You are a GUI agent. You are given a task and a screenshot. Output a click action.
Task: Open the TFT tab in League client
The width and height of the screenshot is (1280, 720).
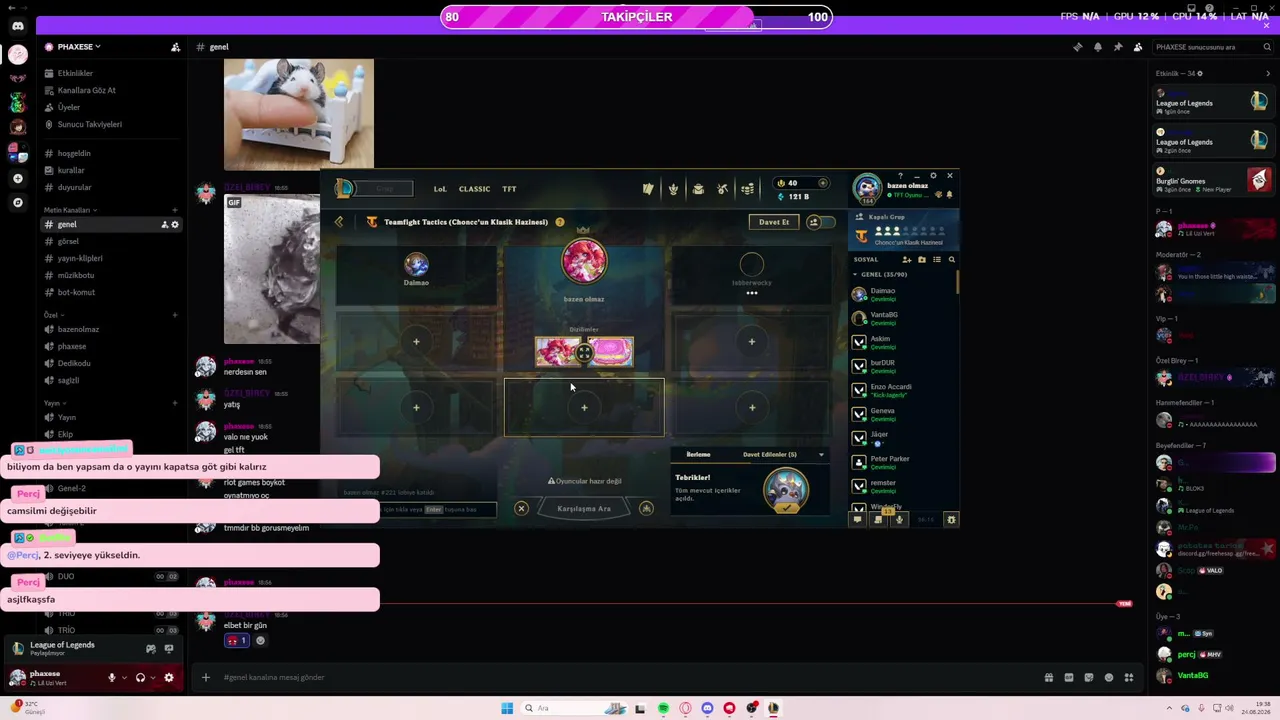pos(509,189)
